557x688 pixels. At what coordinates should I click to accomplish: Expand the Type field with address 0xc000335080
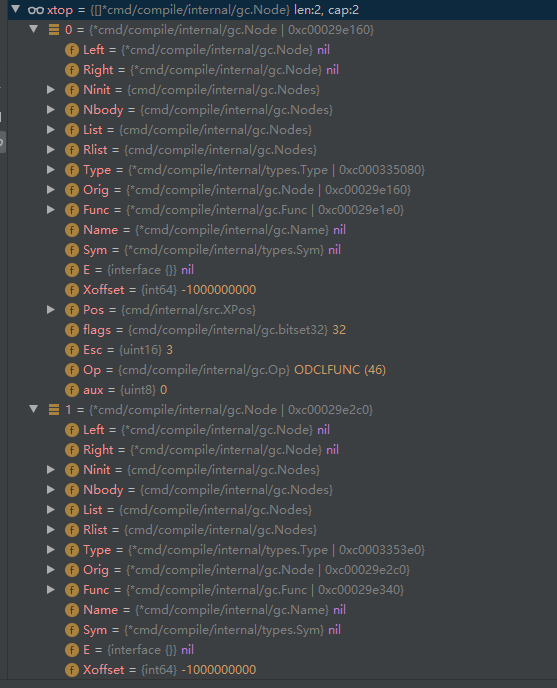click(x=51, y=170)
